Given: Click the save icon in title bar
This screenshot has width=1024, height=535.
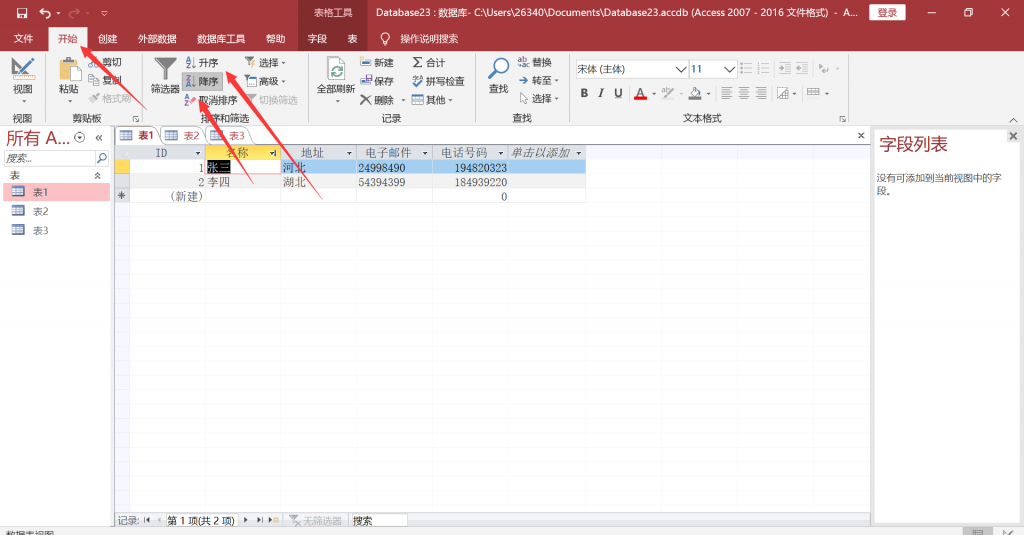Looking at the screenshot, I should pyautogui.click(x=22, y=12).
